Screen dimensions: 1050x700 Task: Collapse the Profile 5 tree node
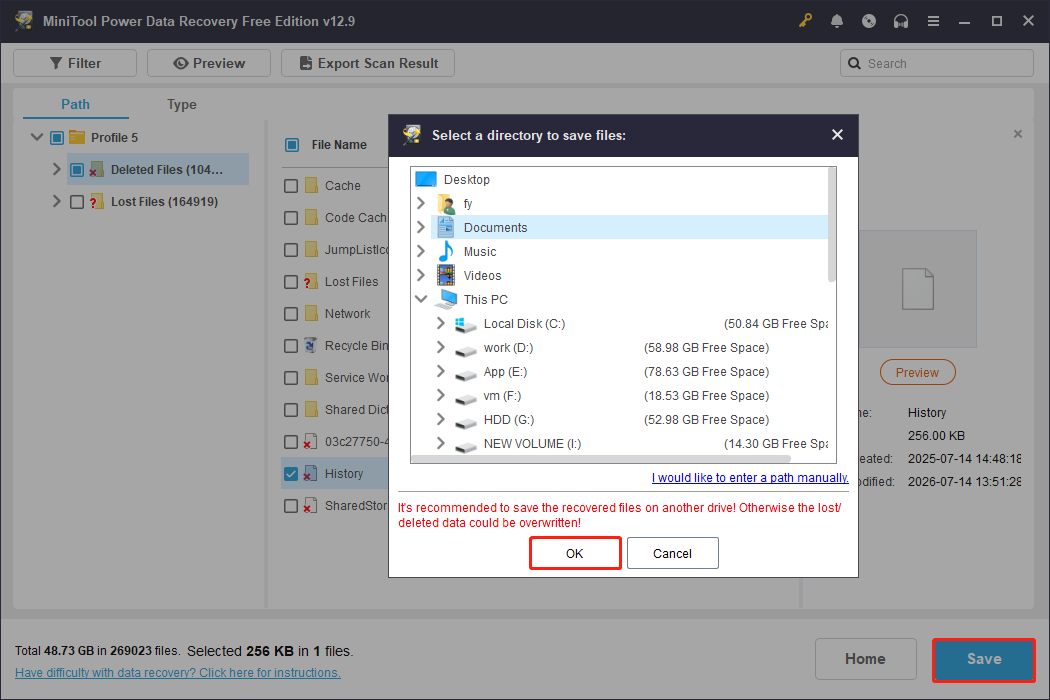point(37,137)
